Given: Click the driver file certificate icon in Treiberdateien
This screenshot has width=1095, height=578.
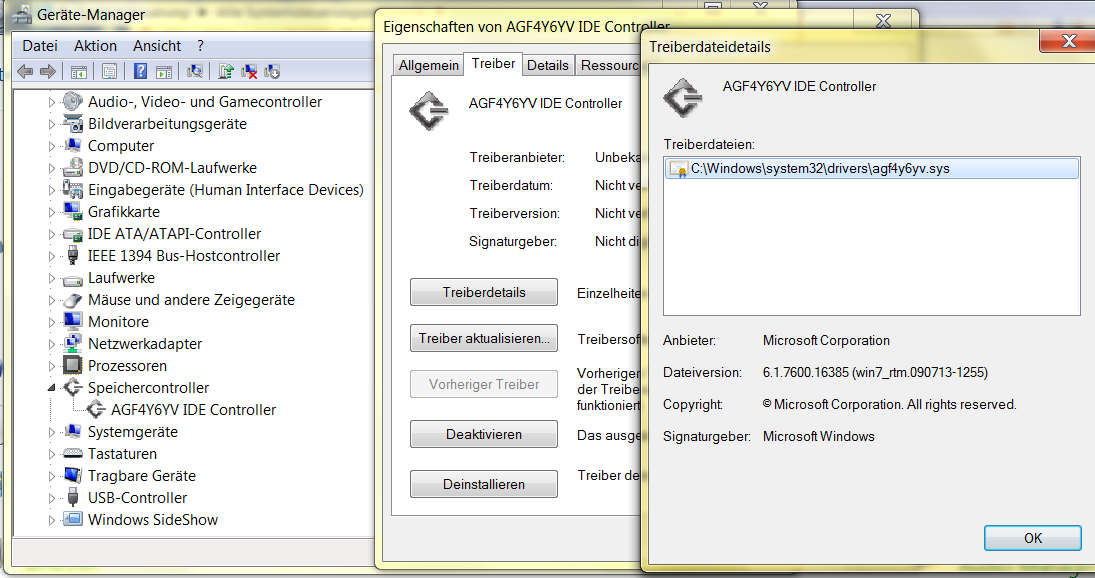Looking at the screenshot, I should (x=677, y=169).
